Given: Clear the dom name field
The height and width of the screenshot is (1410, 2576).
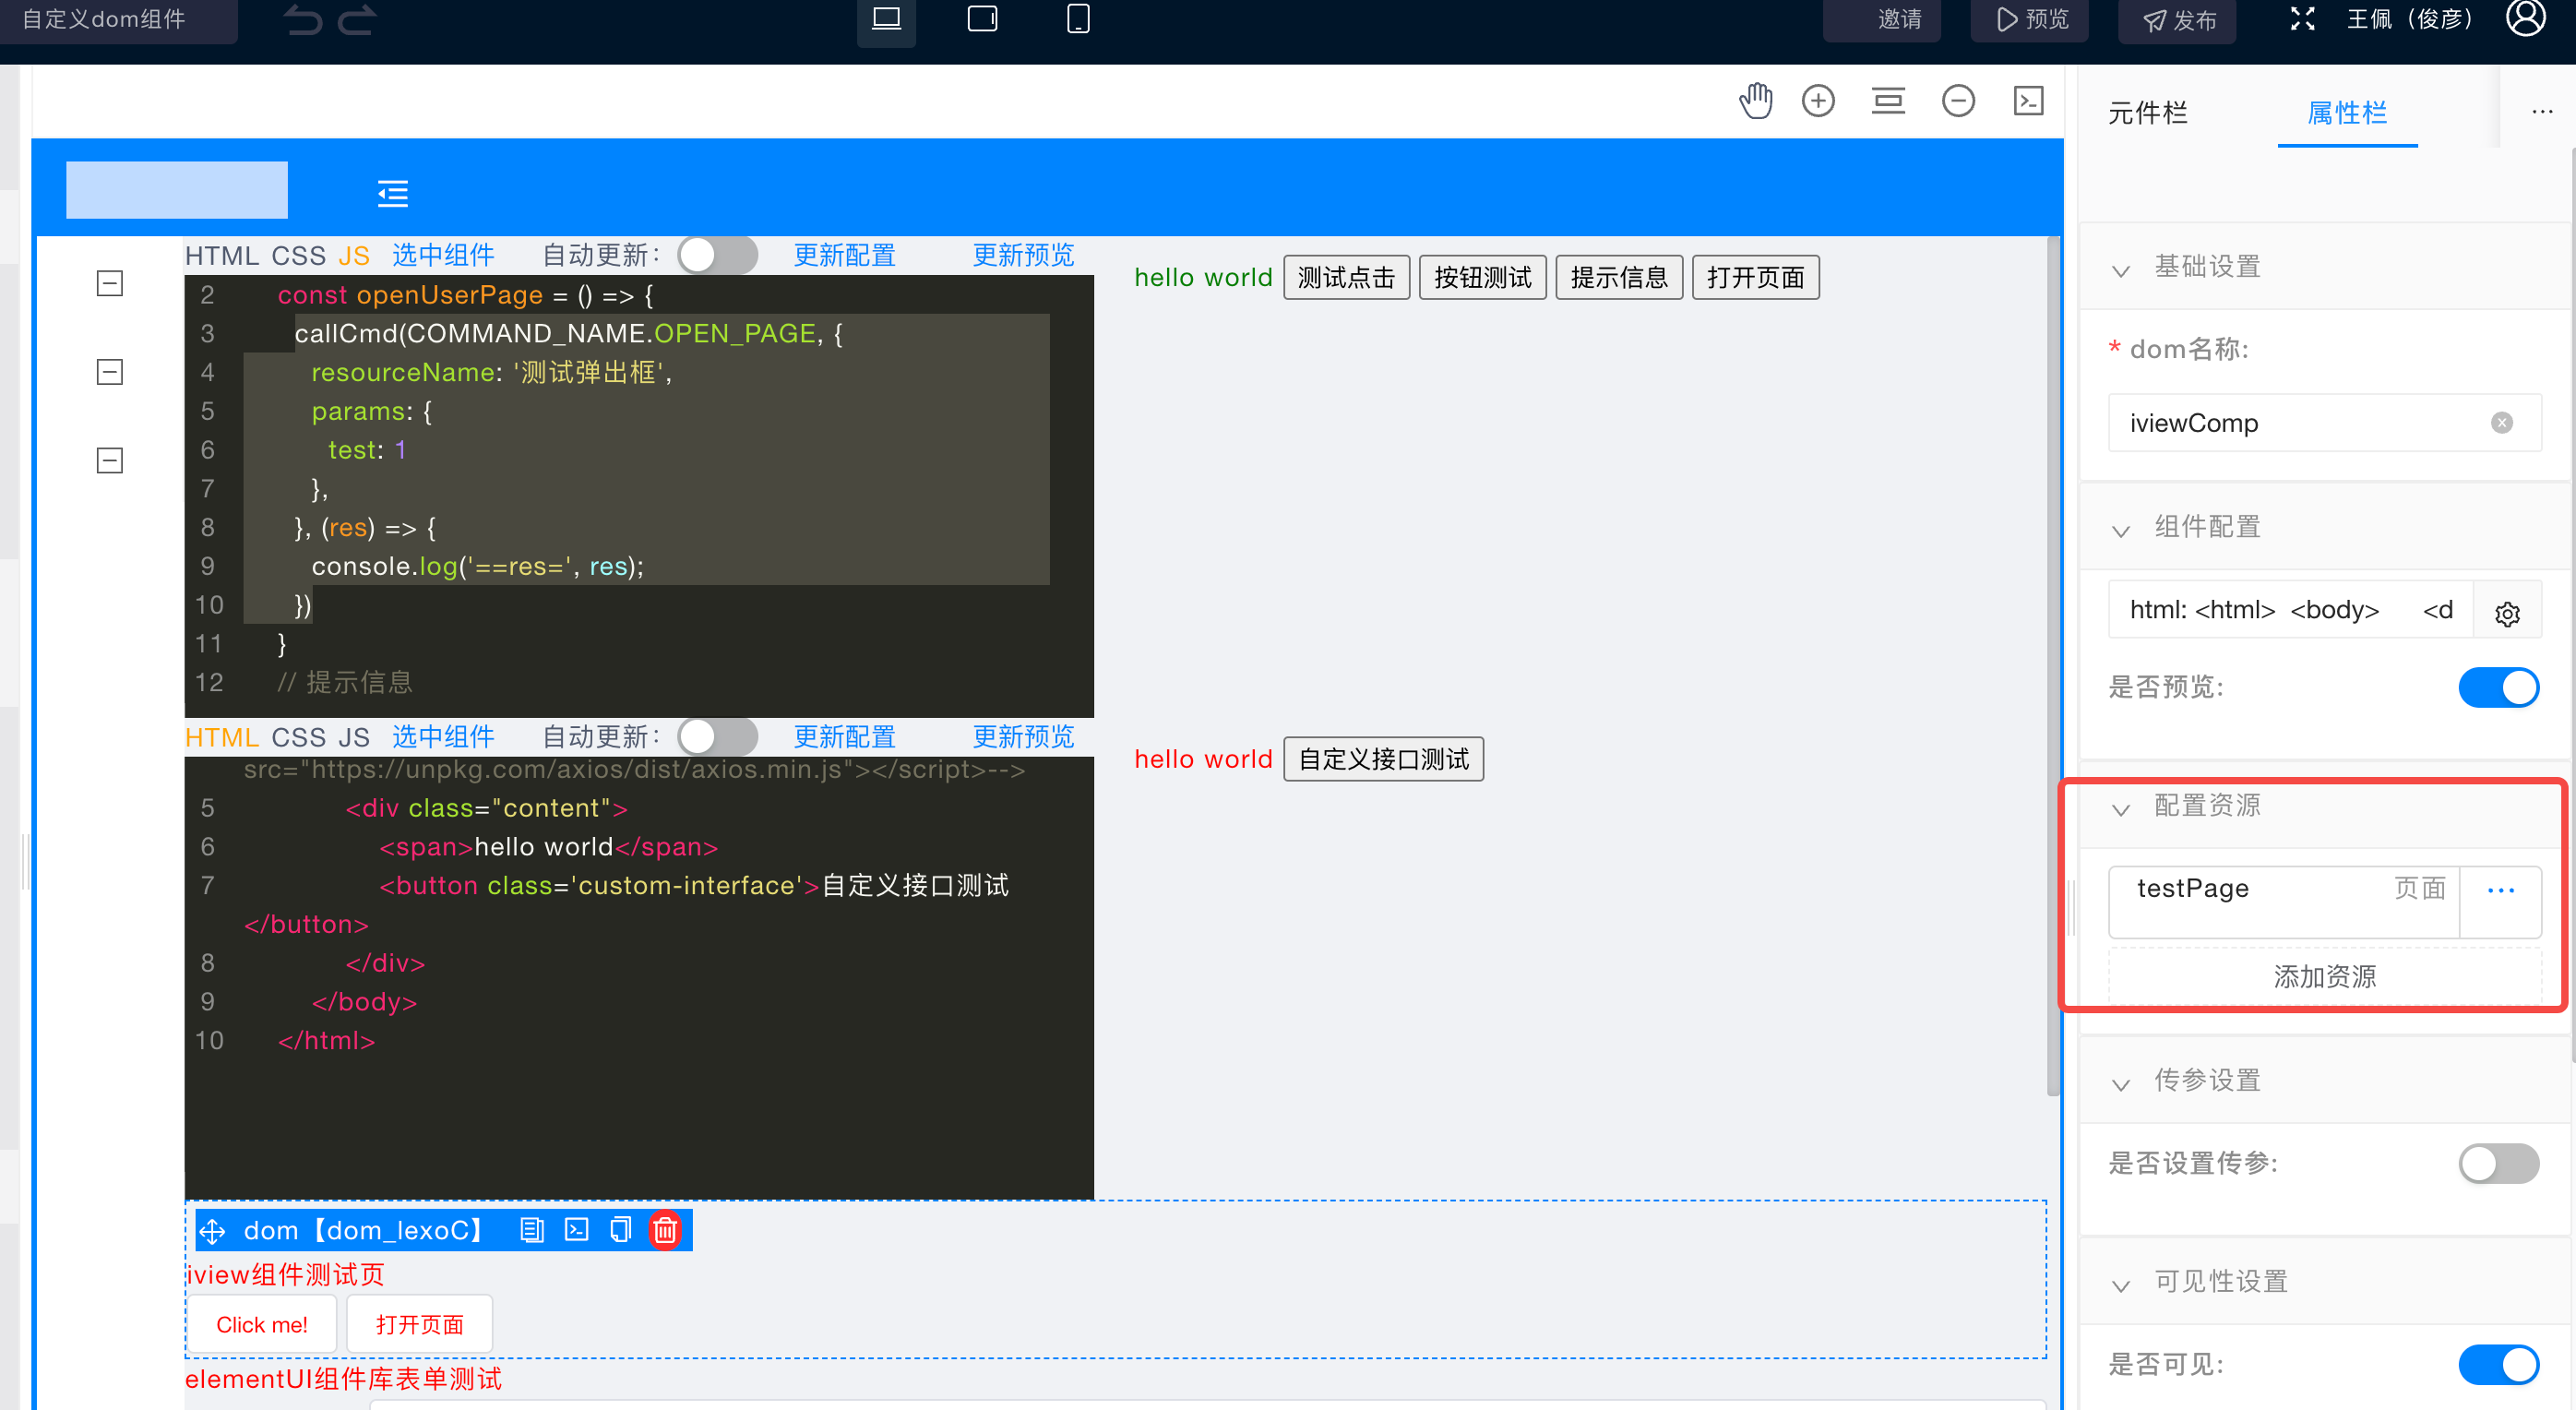Looking at the screenshot, I should tap(2502, 423).
